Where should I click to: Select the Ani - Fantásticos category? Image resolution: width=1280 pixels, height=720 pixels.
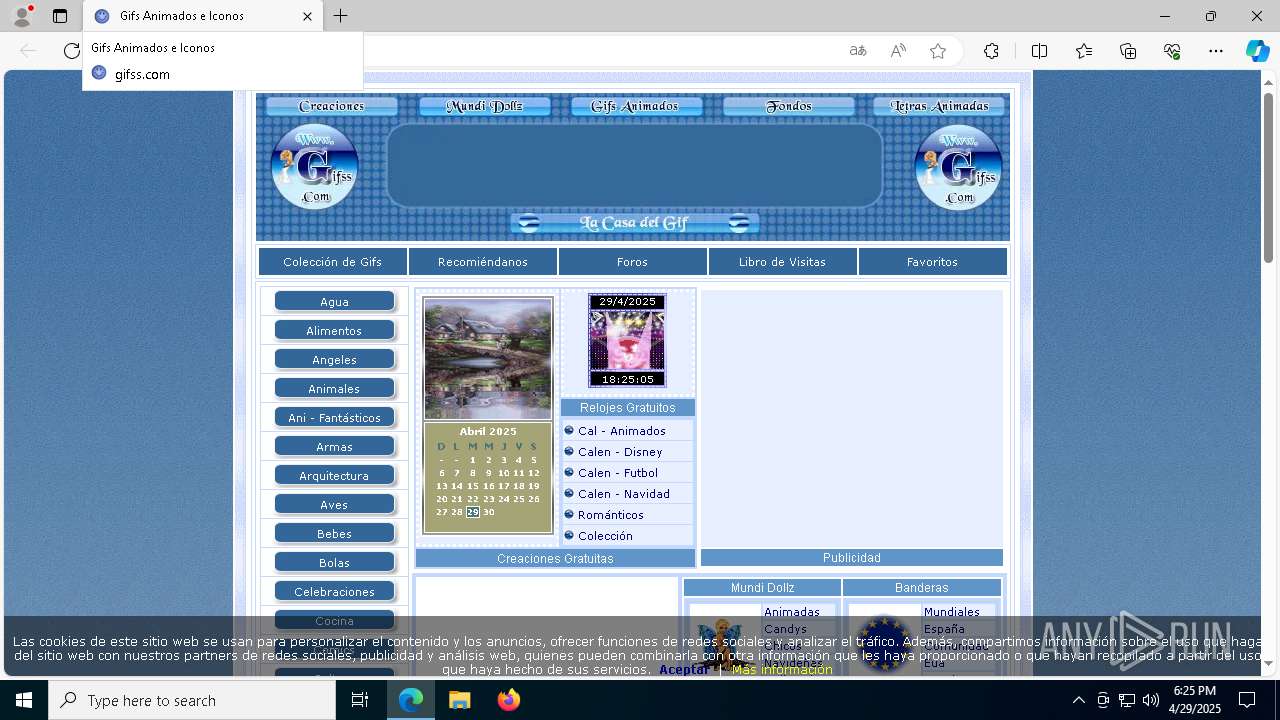point(334,418)
